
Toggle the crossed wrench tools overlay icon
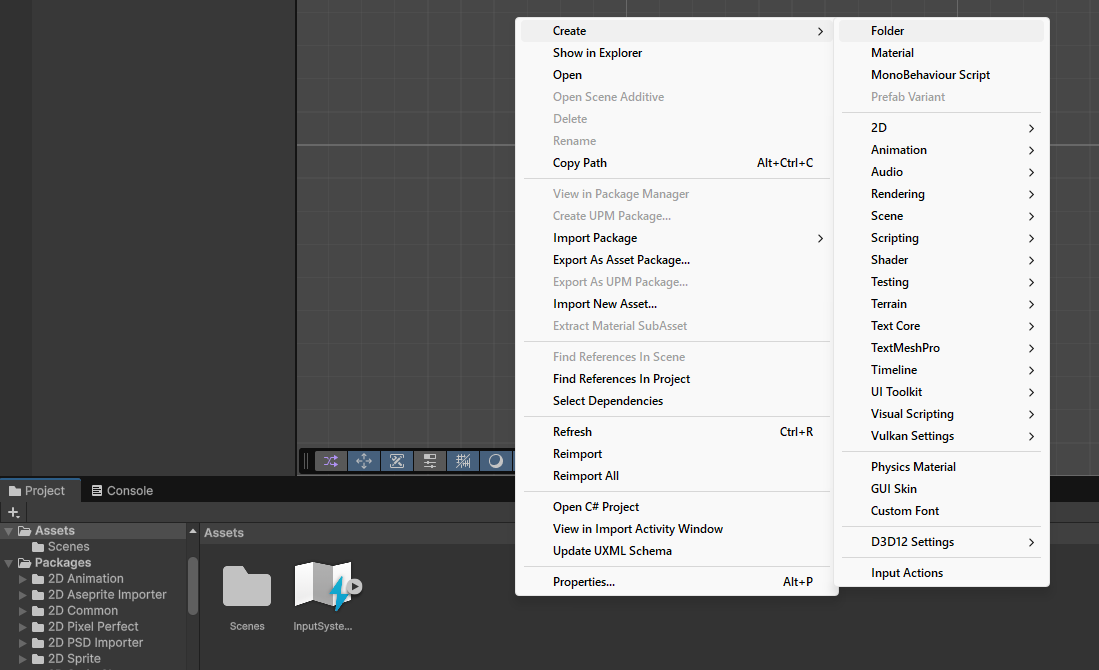pyautogui.click(x=397, y=461)
